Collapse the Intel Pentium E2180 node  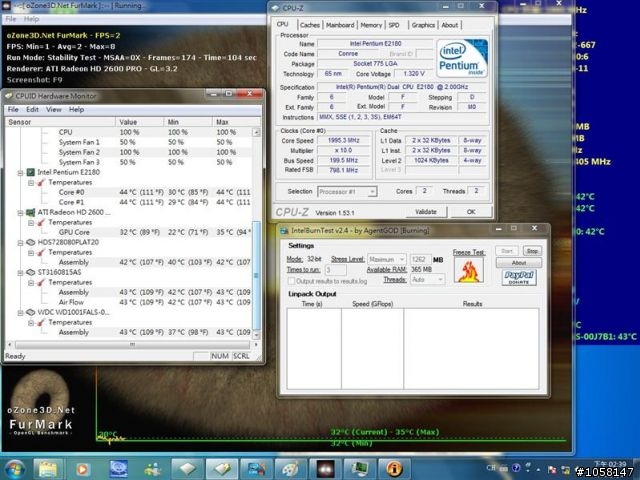pos(20,173)
